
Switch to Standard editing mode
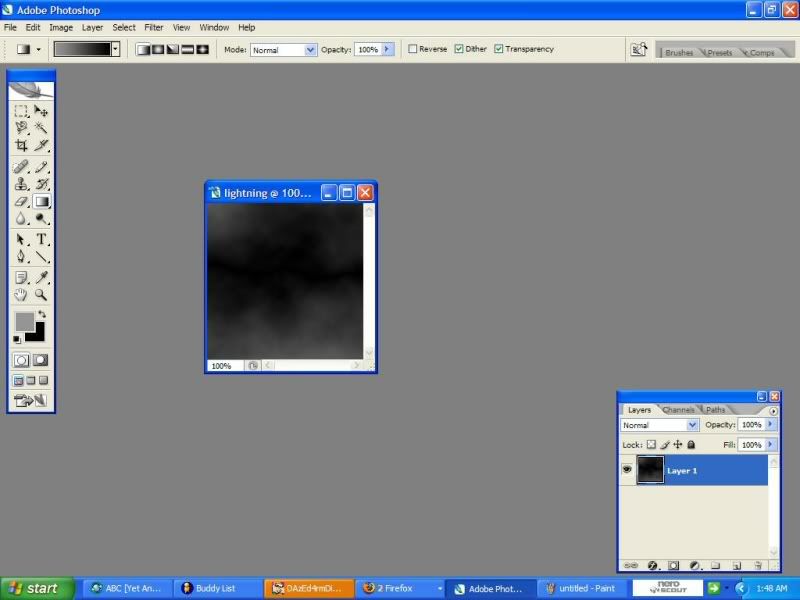coord(21,360)
